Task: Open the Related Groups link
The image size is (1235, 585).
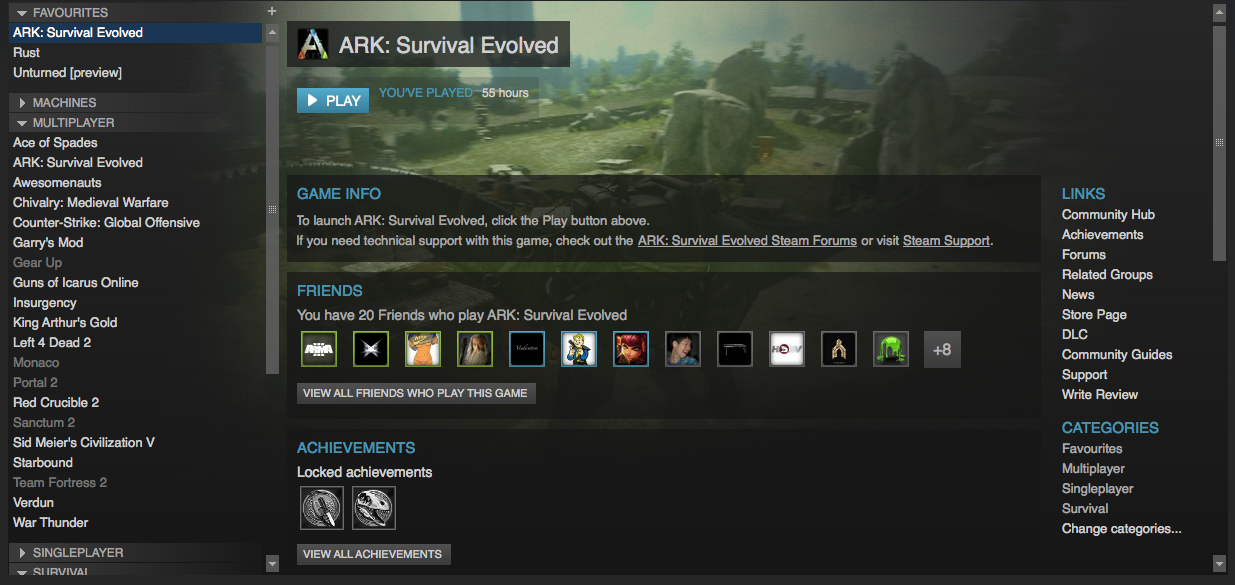Action: tap(1107, 275)
